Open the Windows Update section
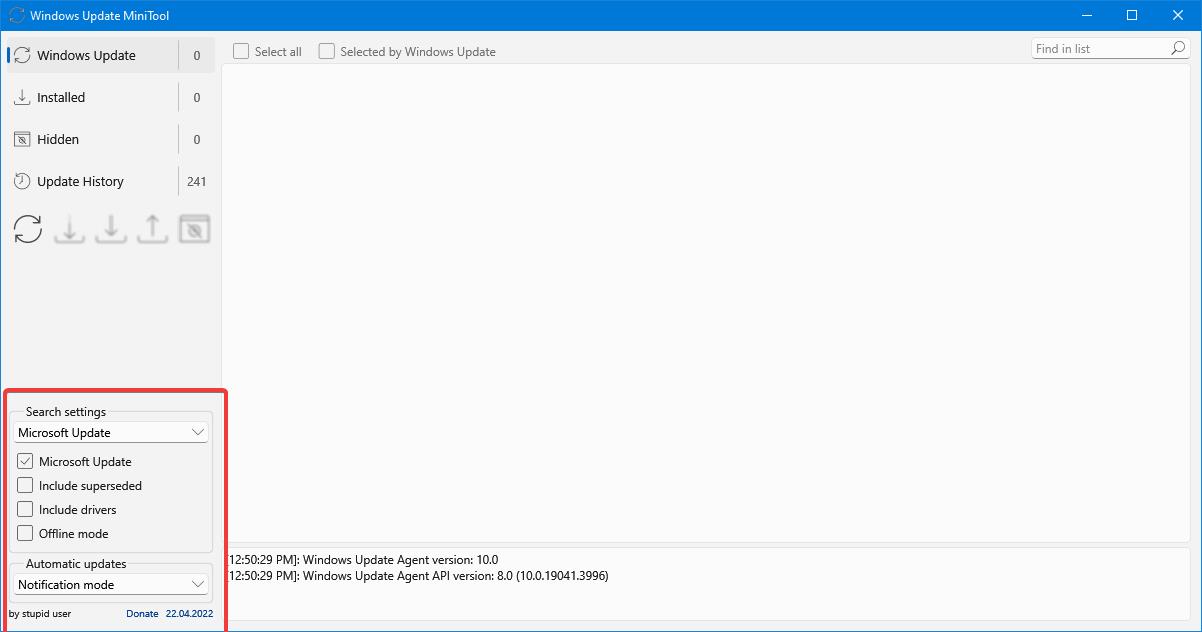The width and height of the screenshot is (1202, 632). tap(111, 55)
